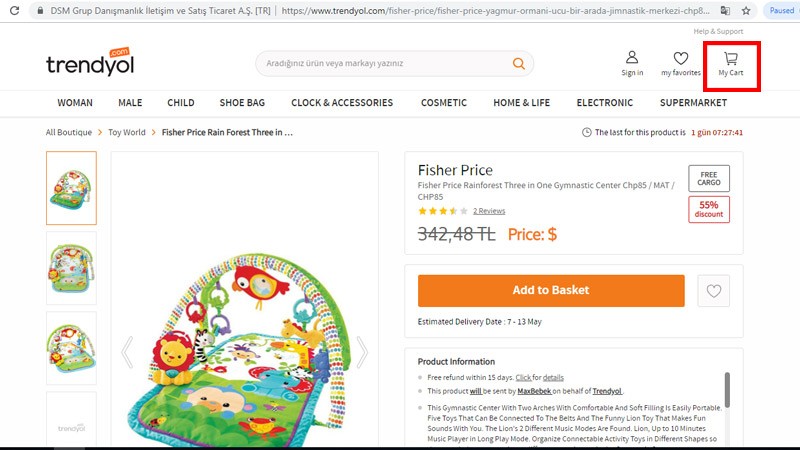Add product to favorites with heart button
800x450 pixels.
click(714, 291)
